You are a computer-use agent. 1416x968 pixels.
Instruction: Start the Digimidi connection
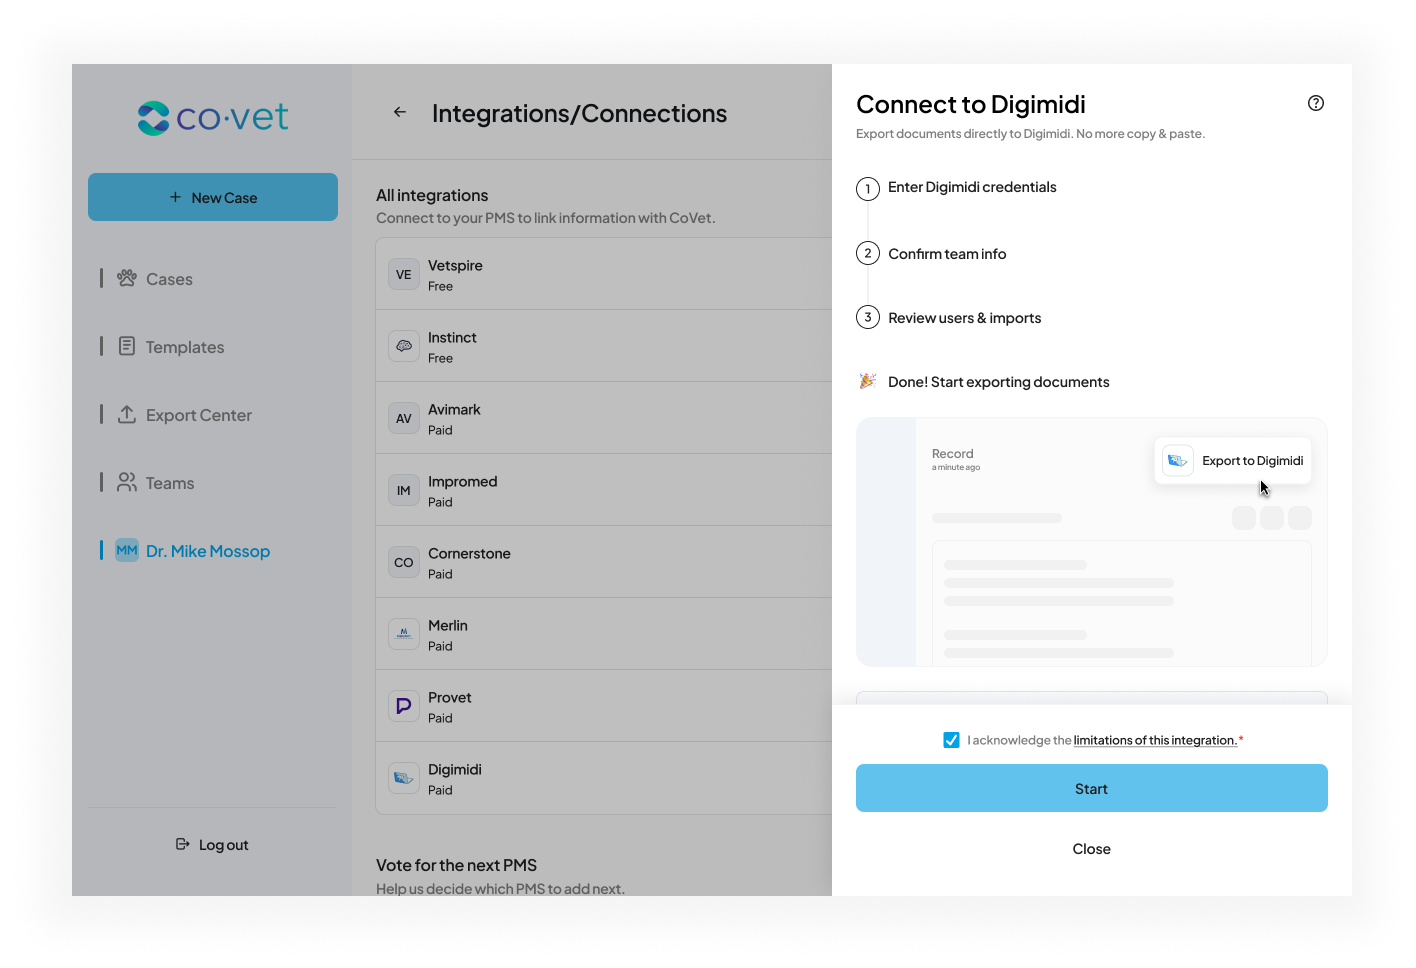[1092, 788]
